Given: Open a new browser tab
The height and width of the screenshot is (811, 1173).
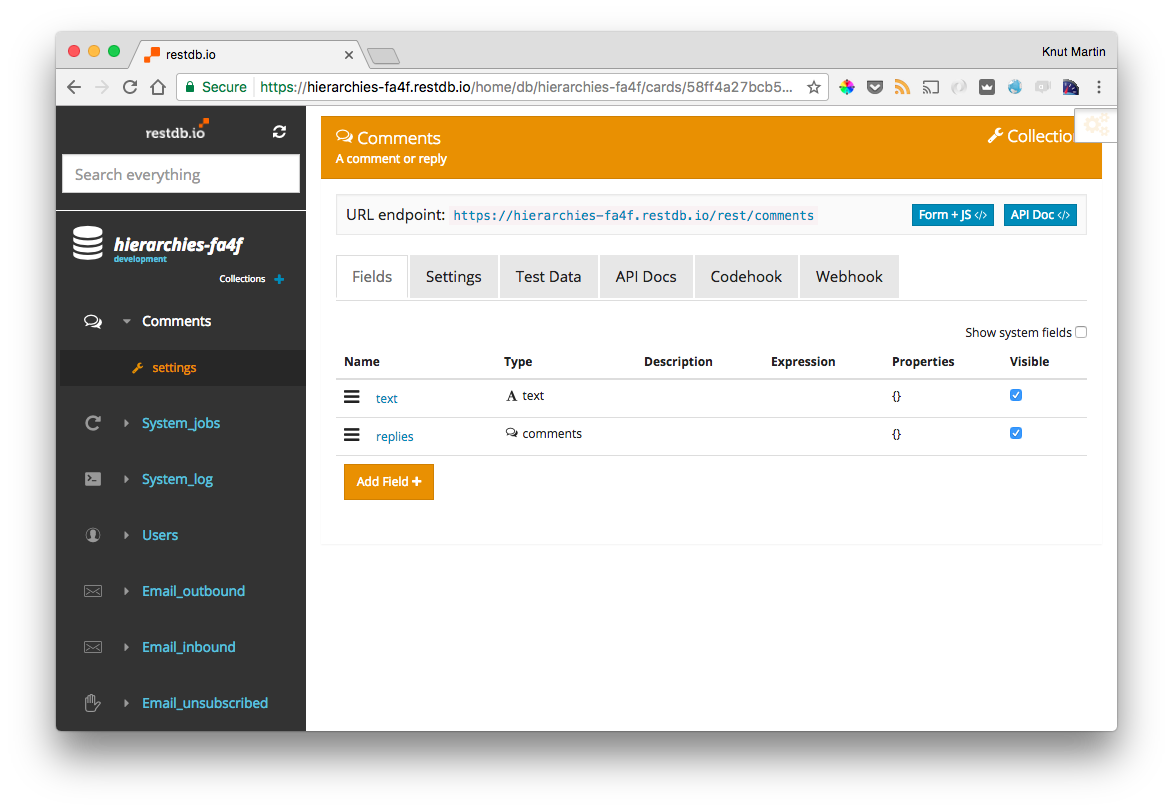Looking at the screenshot, I should click(384, 55).
